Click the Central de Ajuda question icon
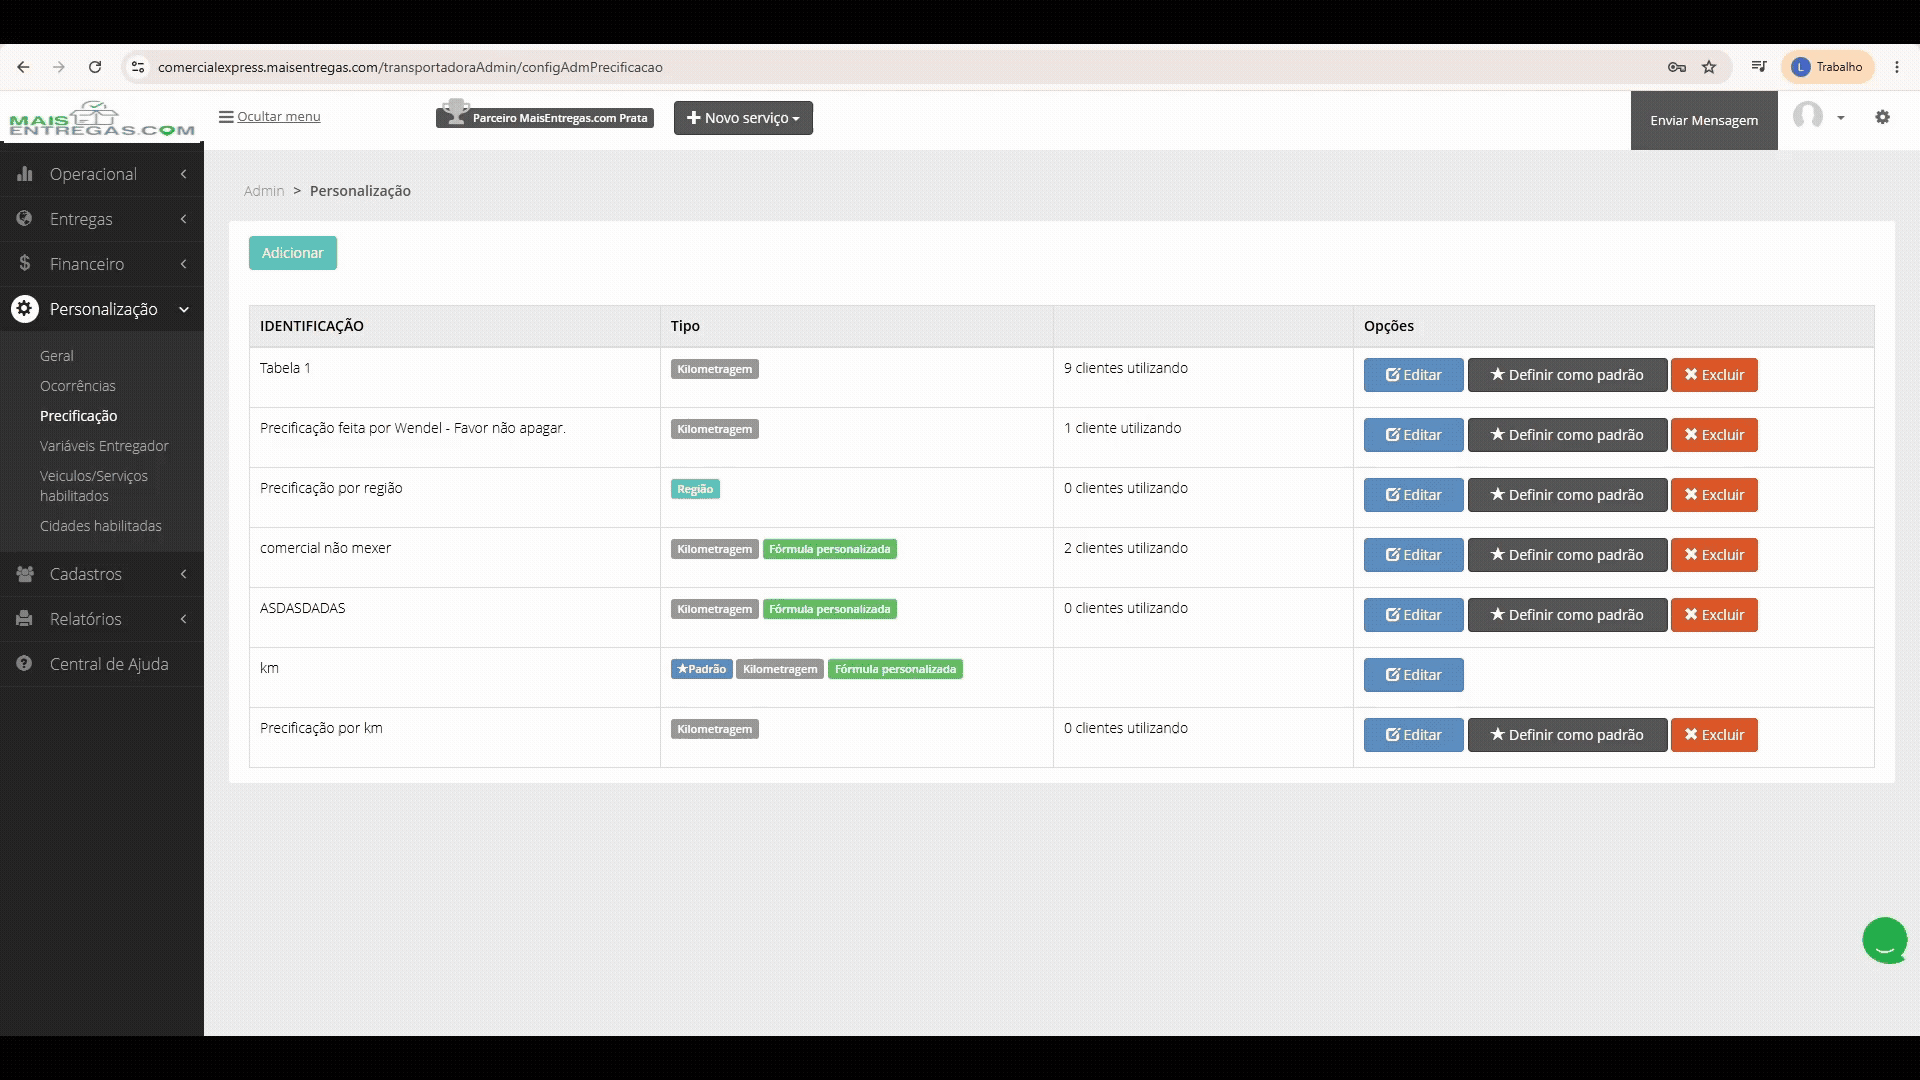The width and height of the screenshot is (1920, 1080). (25, 663)
